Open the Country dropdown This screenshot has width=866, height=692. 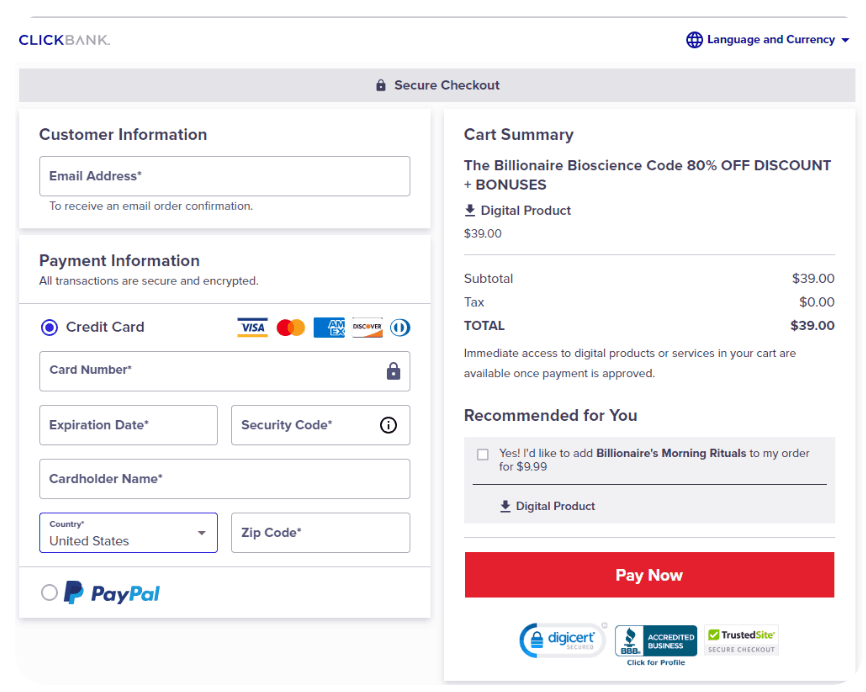click(x=128, y=532)
